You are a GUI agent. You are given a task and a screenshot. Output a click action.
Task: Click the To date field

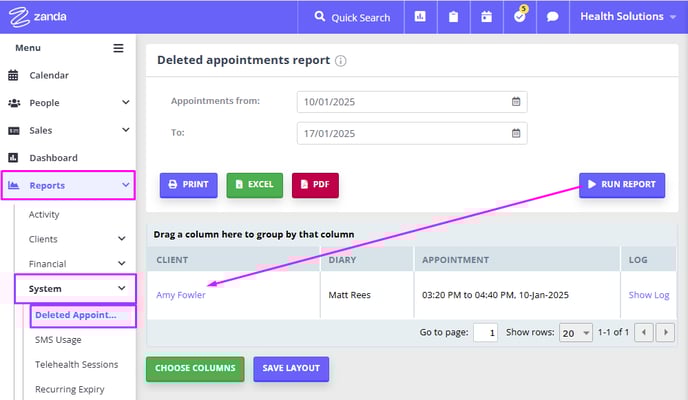point(412,133)
